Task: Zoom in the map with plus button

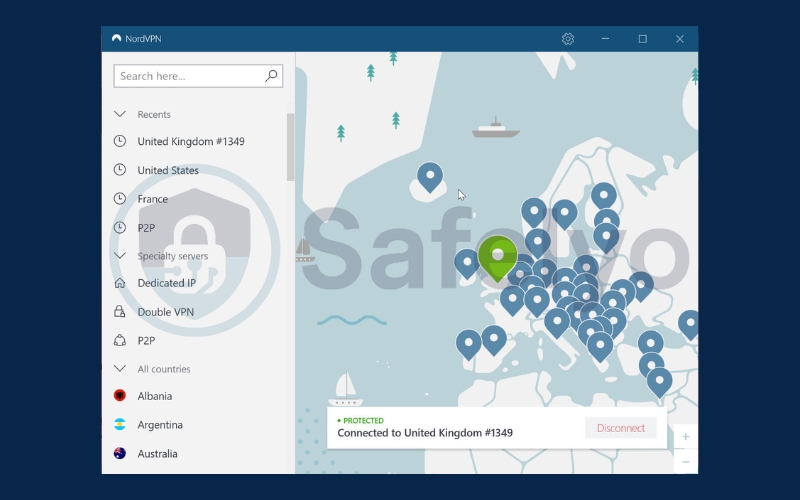Action: (x=686, y=437)
